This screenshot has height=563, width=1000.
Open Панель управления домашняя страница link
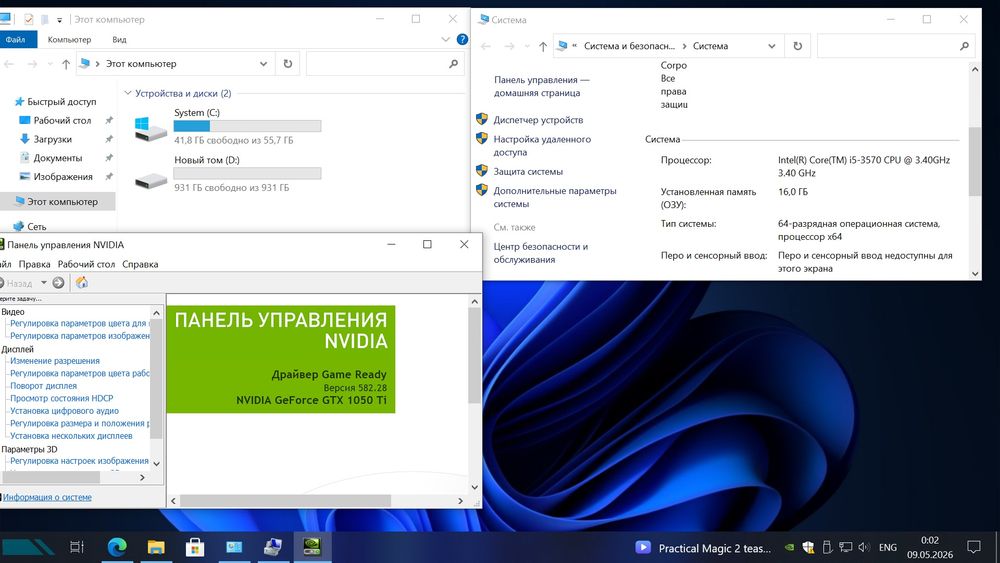(x=541, y=86)
